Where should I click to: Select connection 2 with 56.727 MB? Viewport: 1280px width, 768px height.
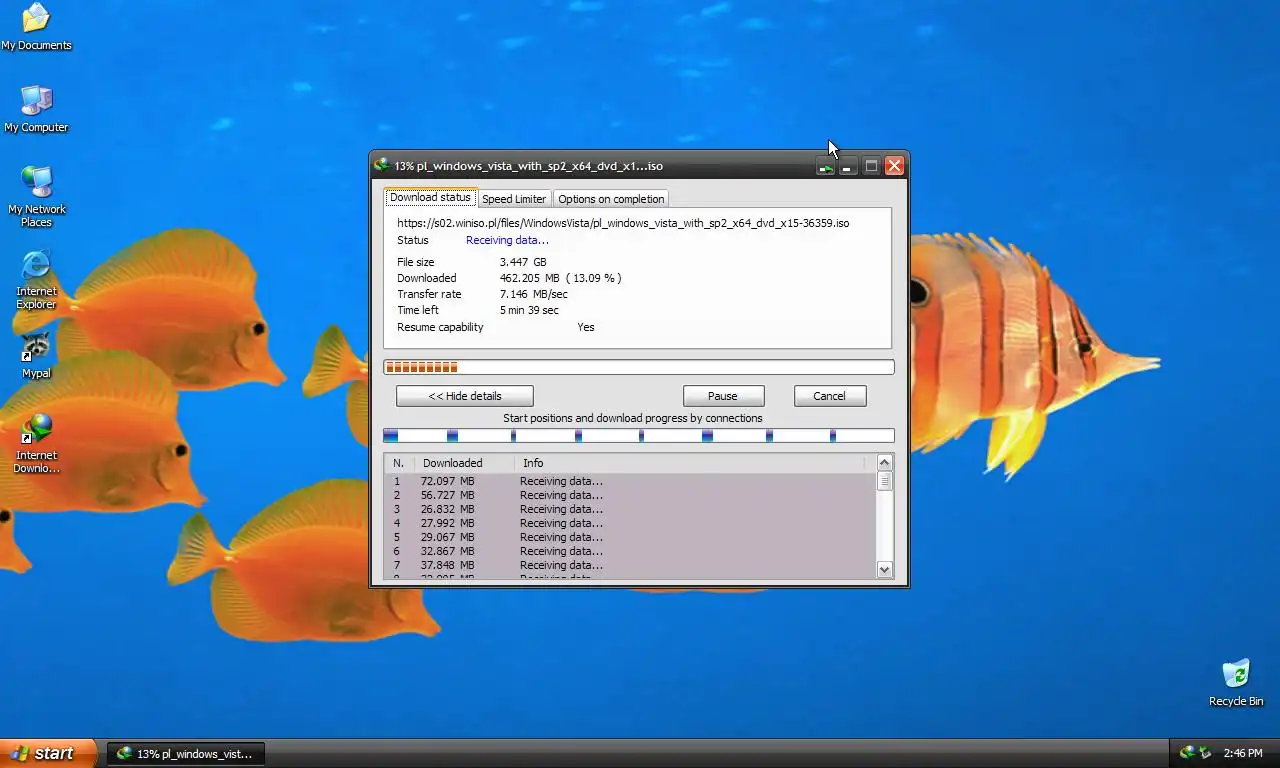click(x=630, y=495)
